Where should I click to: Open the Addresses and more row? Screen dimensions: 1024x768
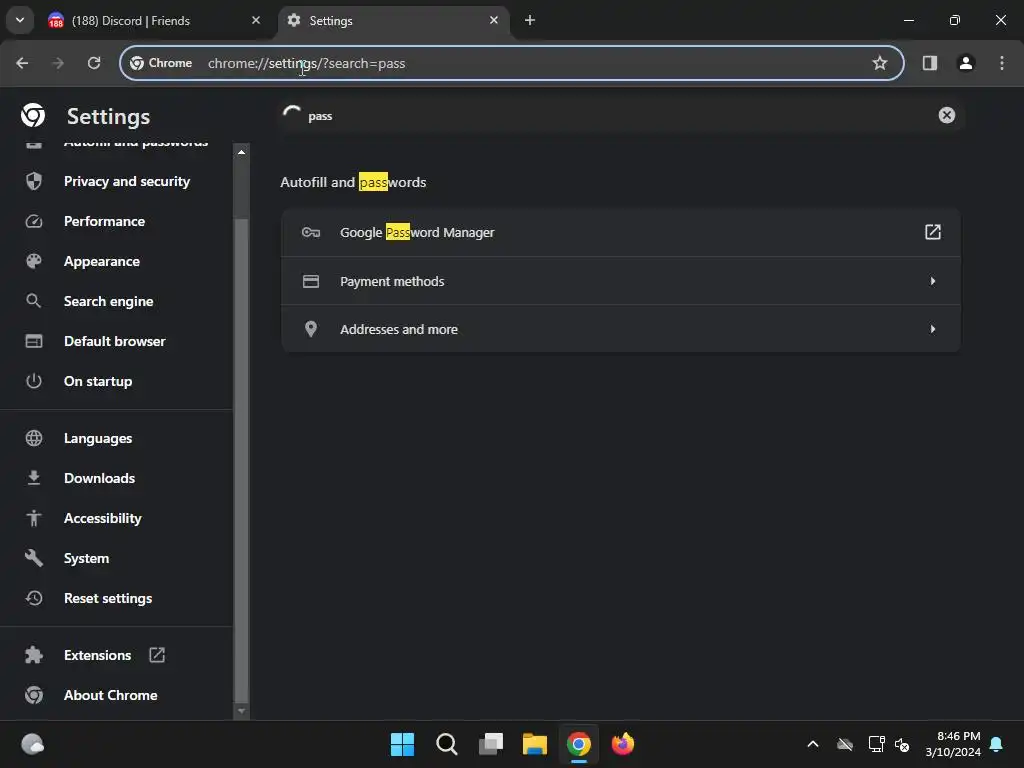620,328
